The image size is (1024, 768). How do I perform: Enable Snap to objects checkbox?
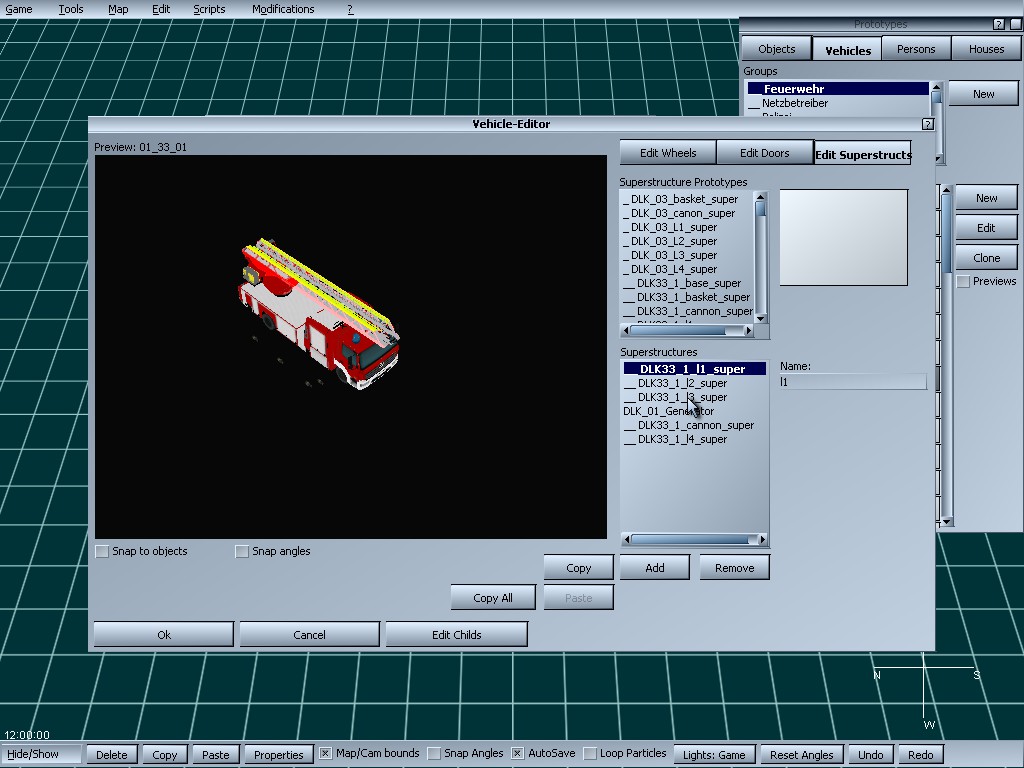(102, 551)
